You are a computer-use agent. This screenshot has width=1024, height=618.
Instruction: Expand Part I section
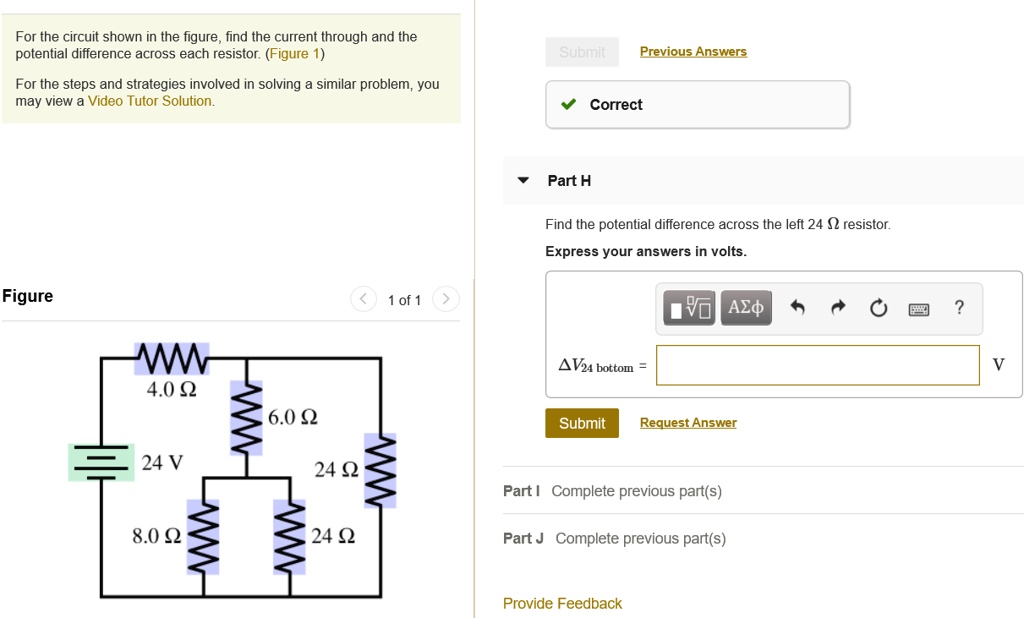[x=523, y=491]
